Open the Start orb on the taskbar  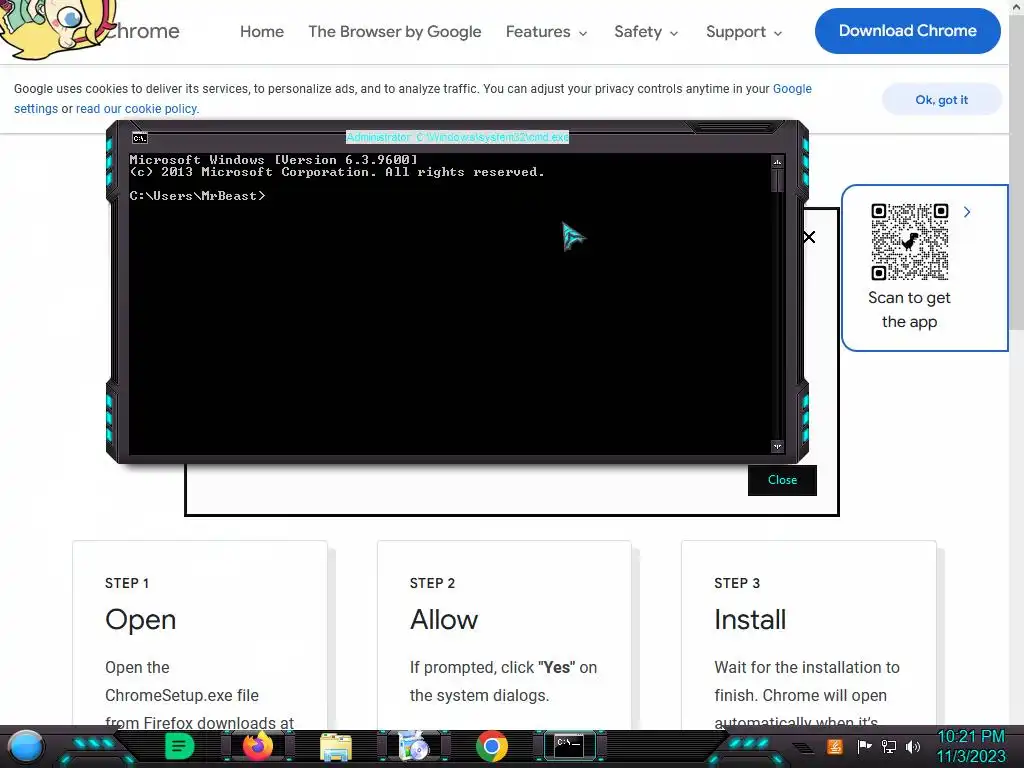[x=26, y=747]
